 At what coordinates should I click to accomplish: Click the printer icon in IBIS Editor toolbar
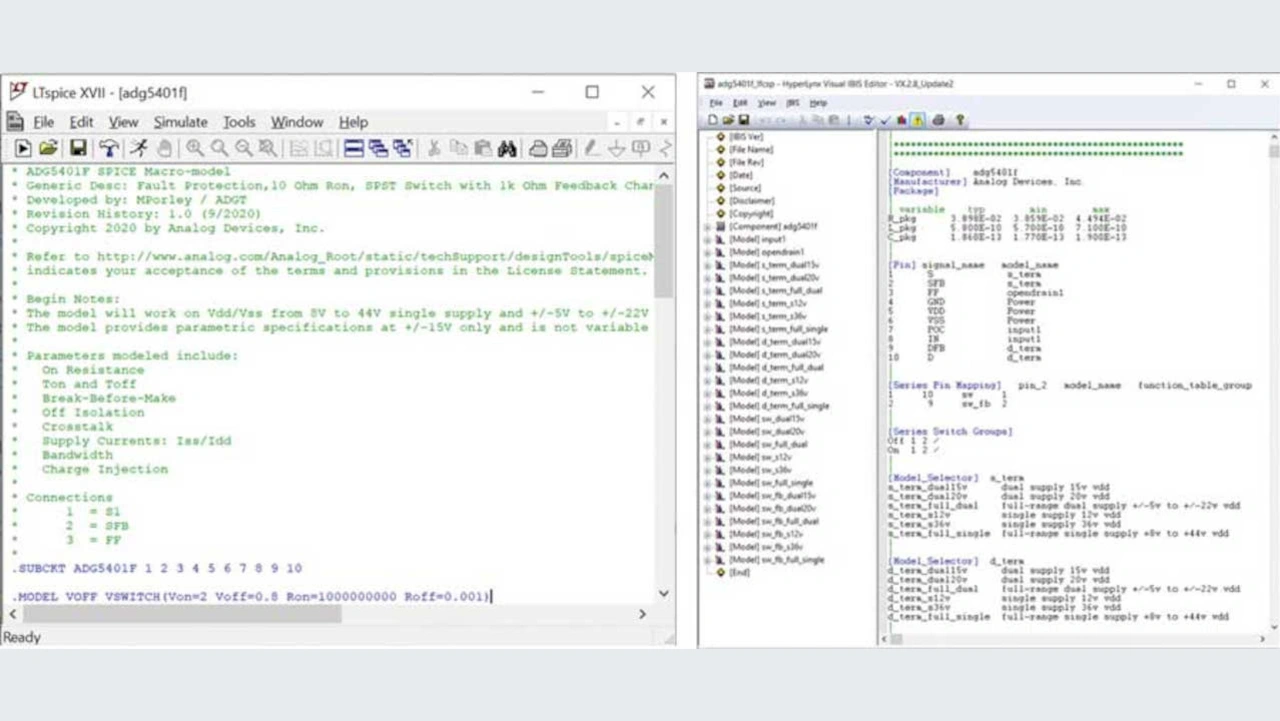938,120
